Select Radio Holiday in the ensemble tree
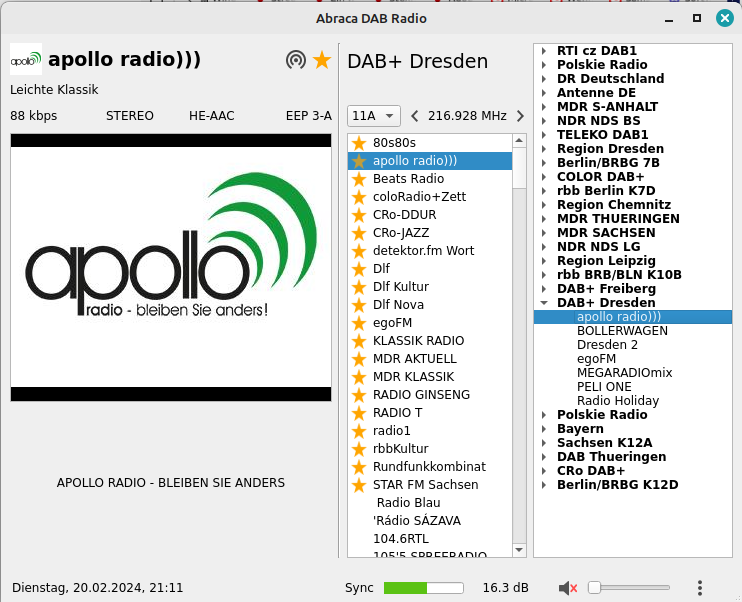Screen dimensions: 742x602 [x=617, y=401]
